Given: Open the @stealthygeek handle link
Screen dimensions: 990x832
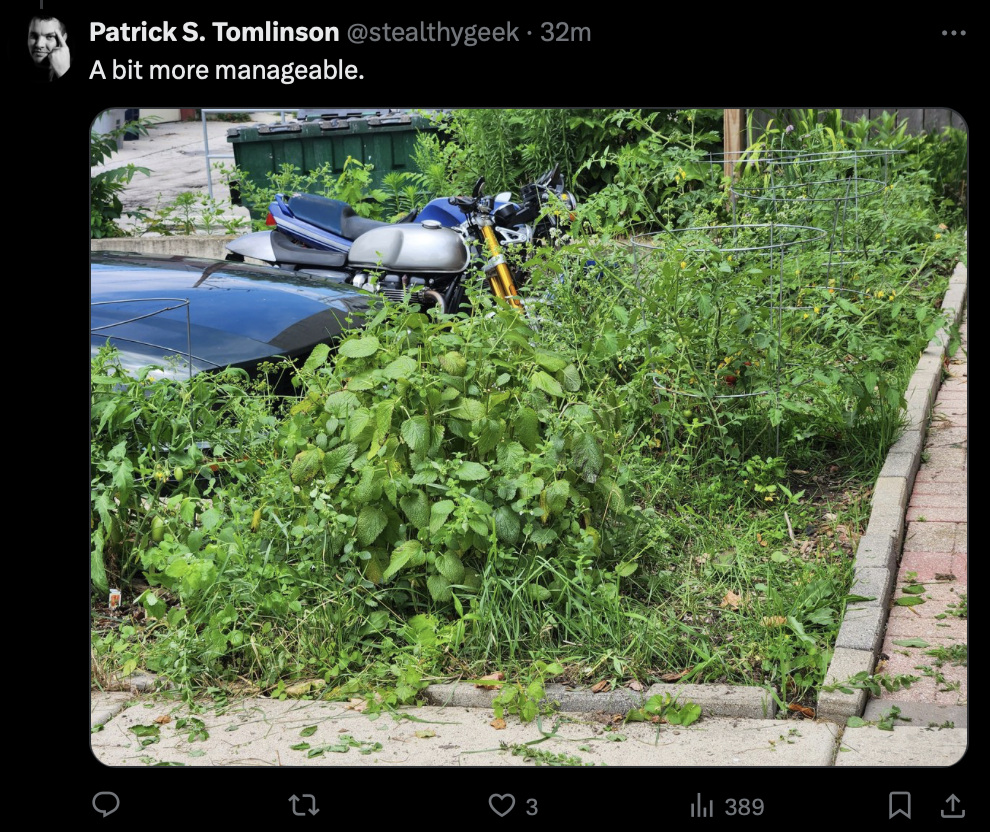Looking at the screenshot, I should (432, 32).
